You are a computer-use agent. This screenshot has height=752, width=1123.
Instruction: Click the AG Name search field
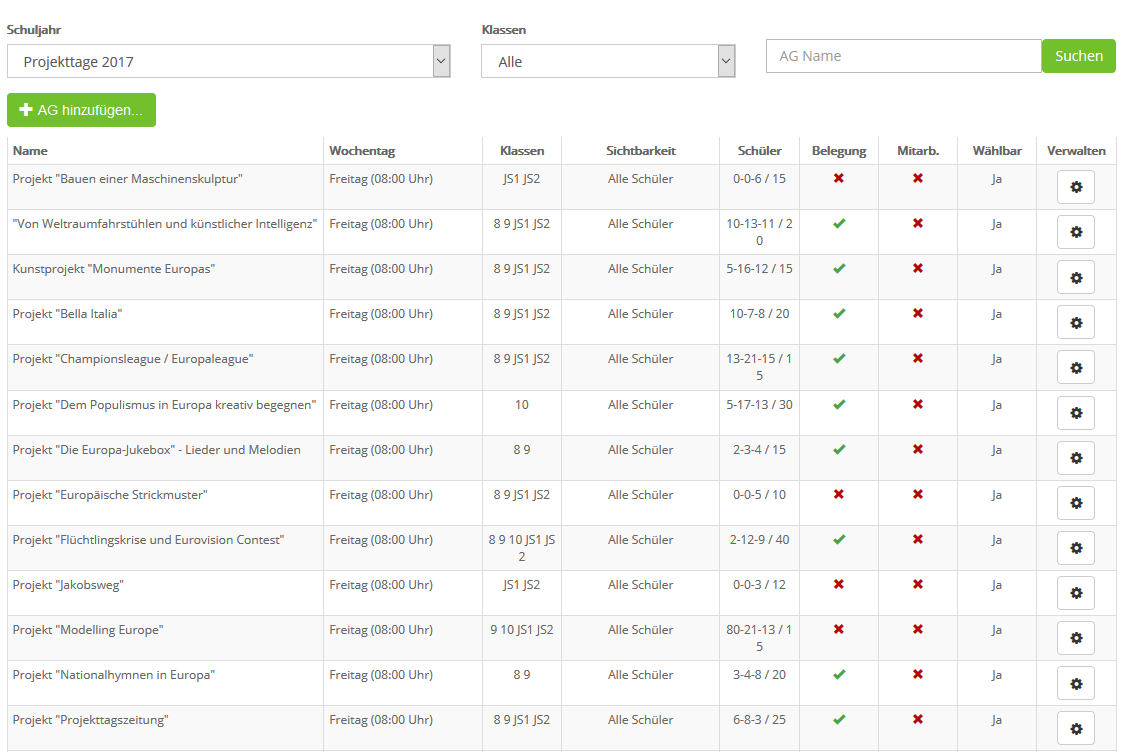coord(903,56)
